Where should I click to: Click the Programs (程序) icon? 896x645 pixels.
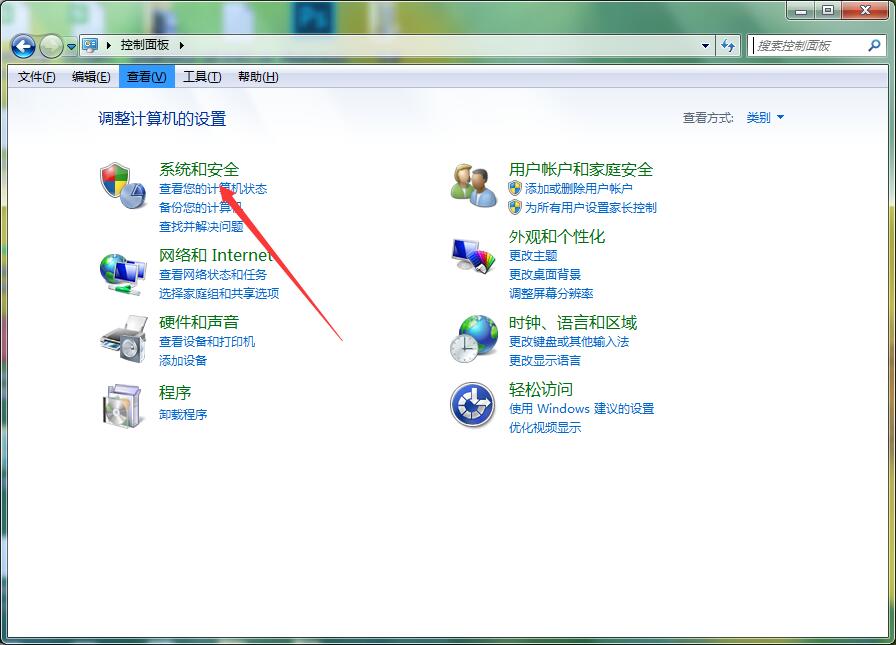122,405
